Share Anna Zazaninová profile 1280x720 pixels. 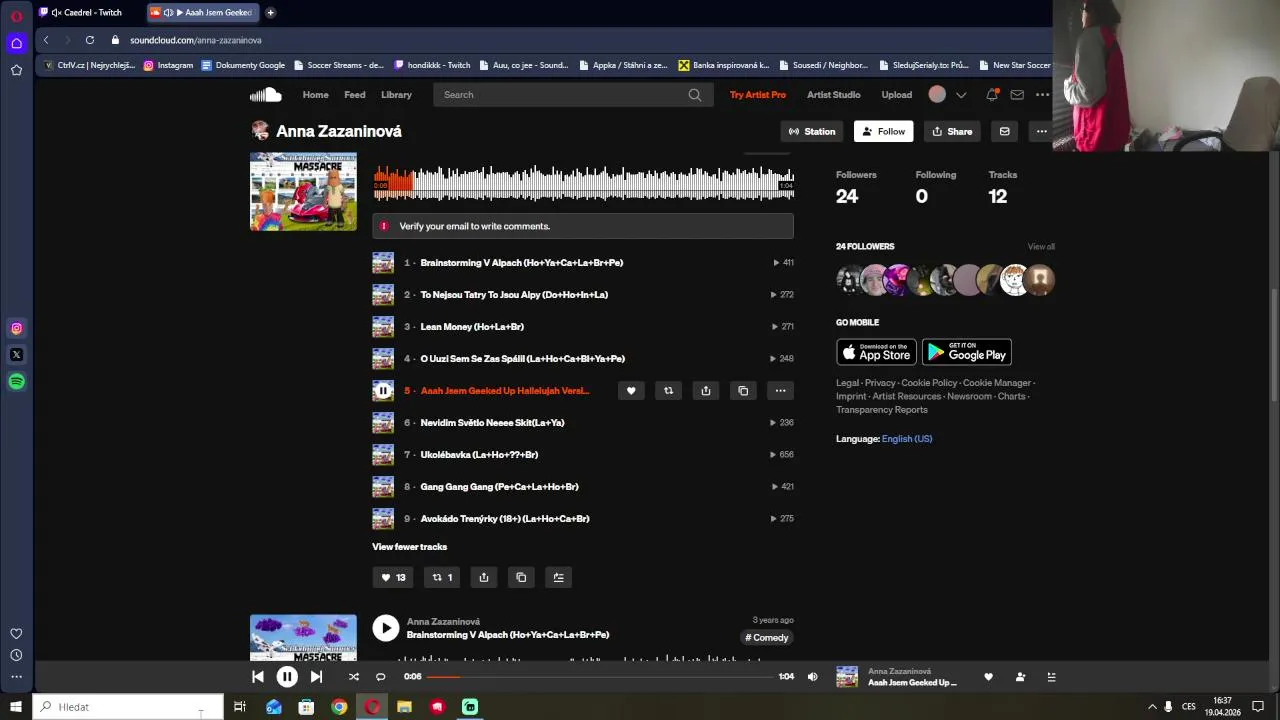tap(952, 131)
